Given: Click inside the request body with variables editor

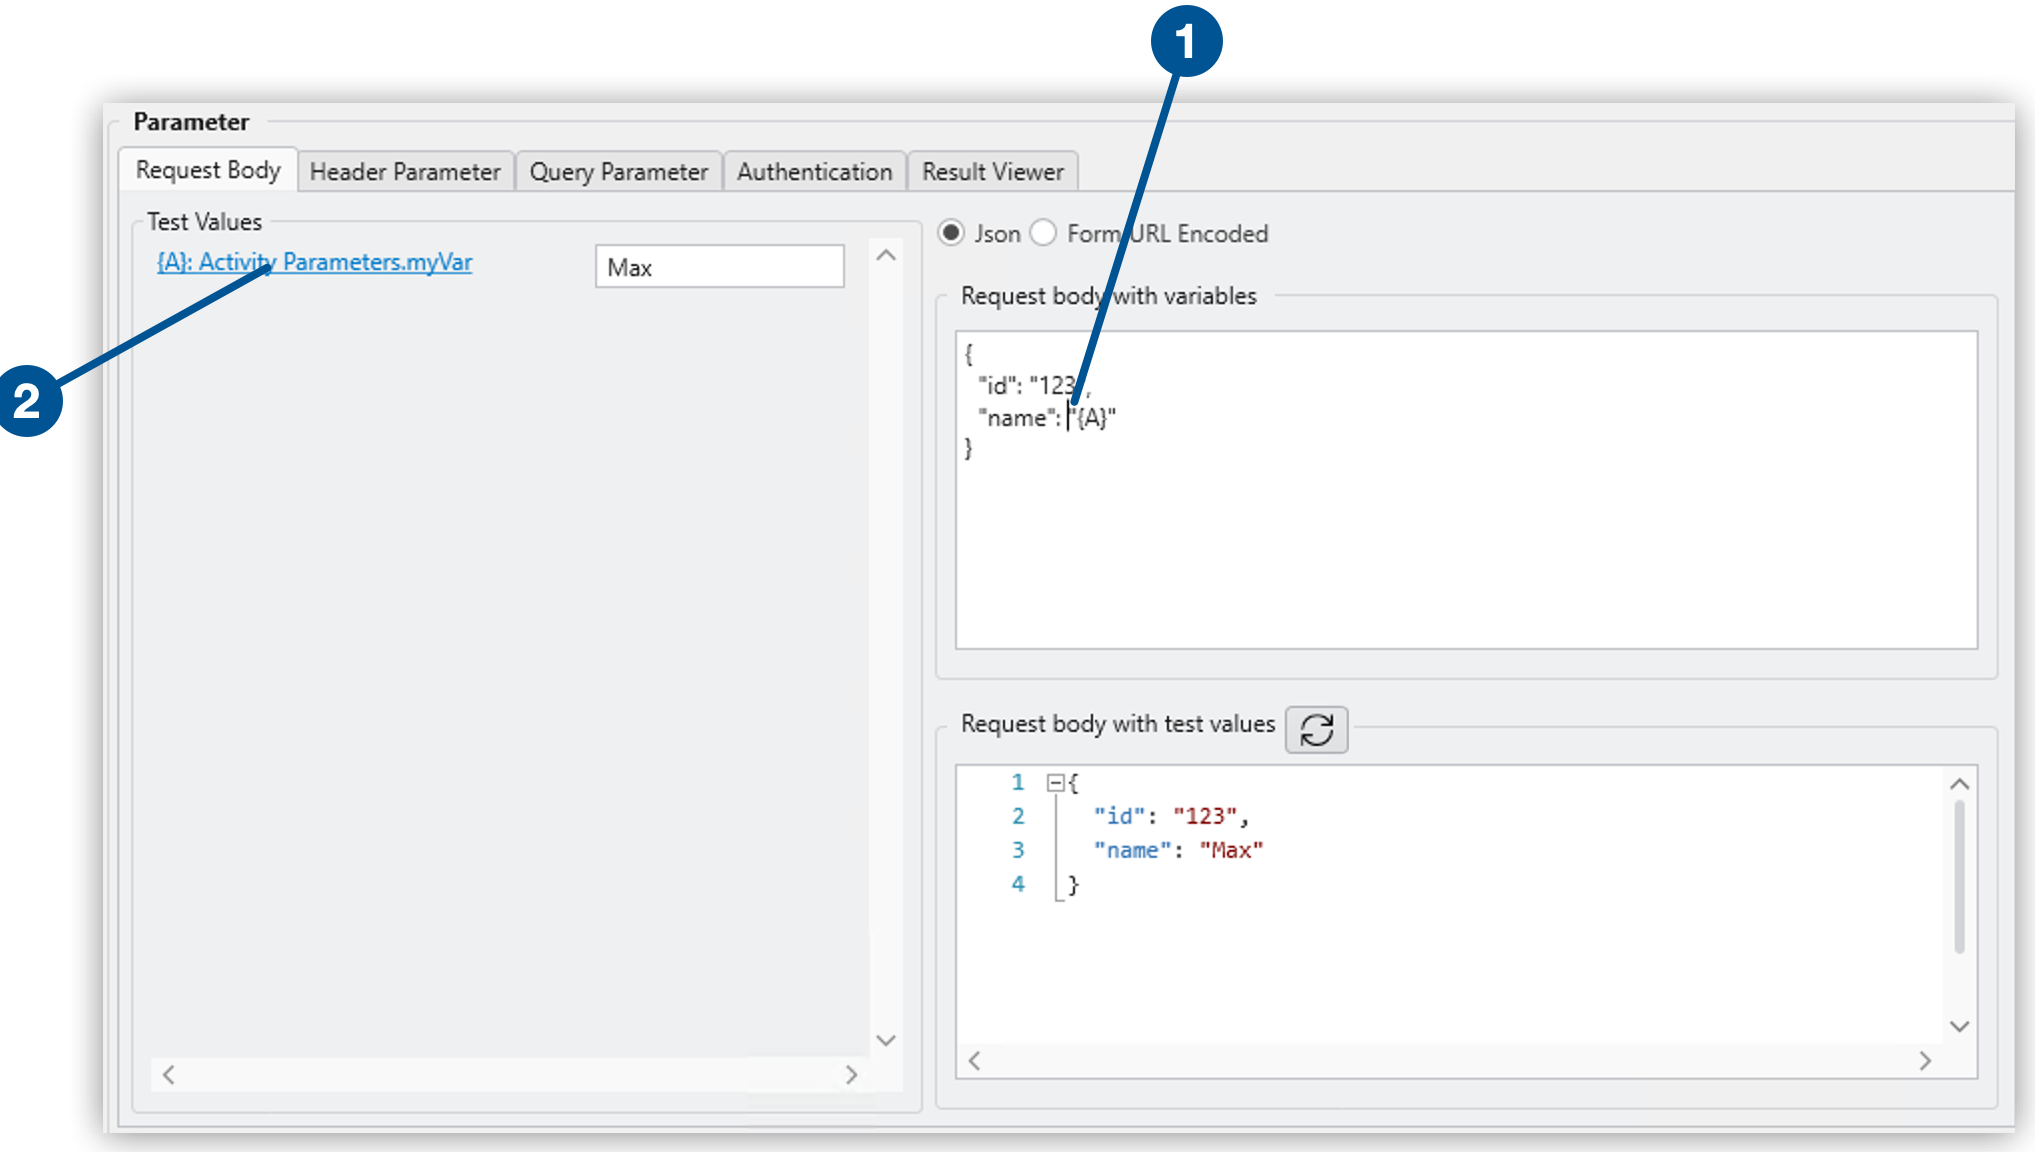Looking at the screenshot, I should click(1465, 540).
